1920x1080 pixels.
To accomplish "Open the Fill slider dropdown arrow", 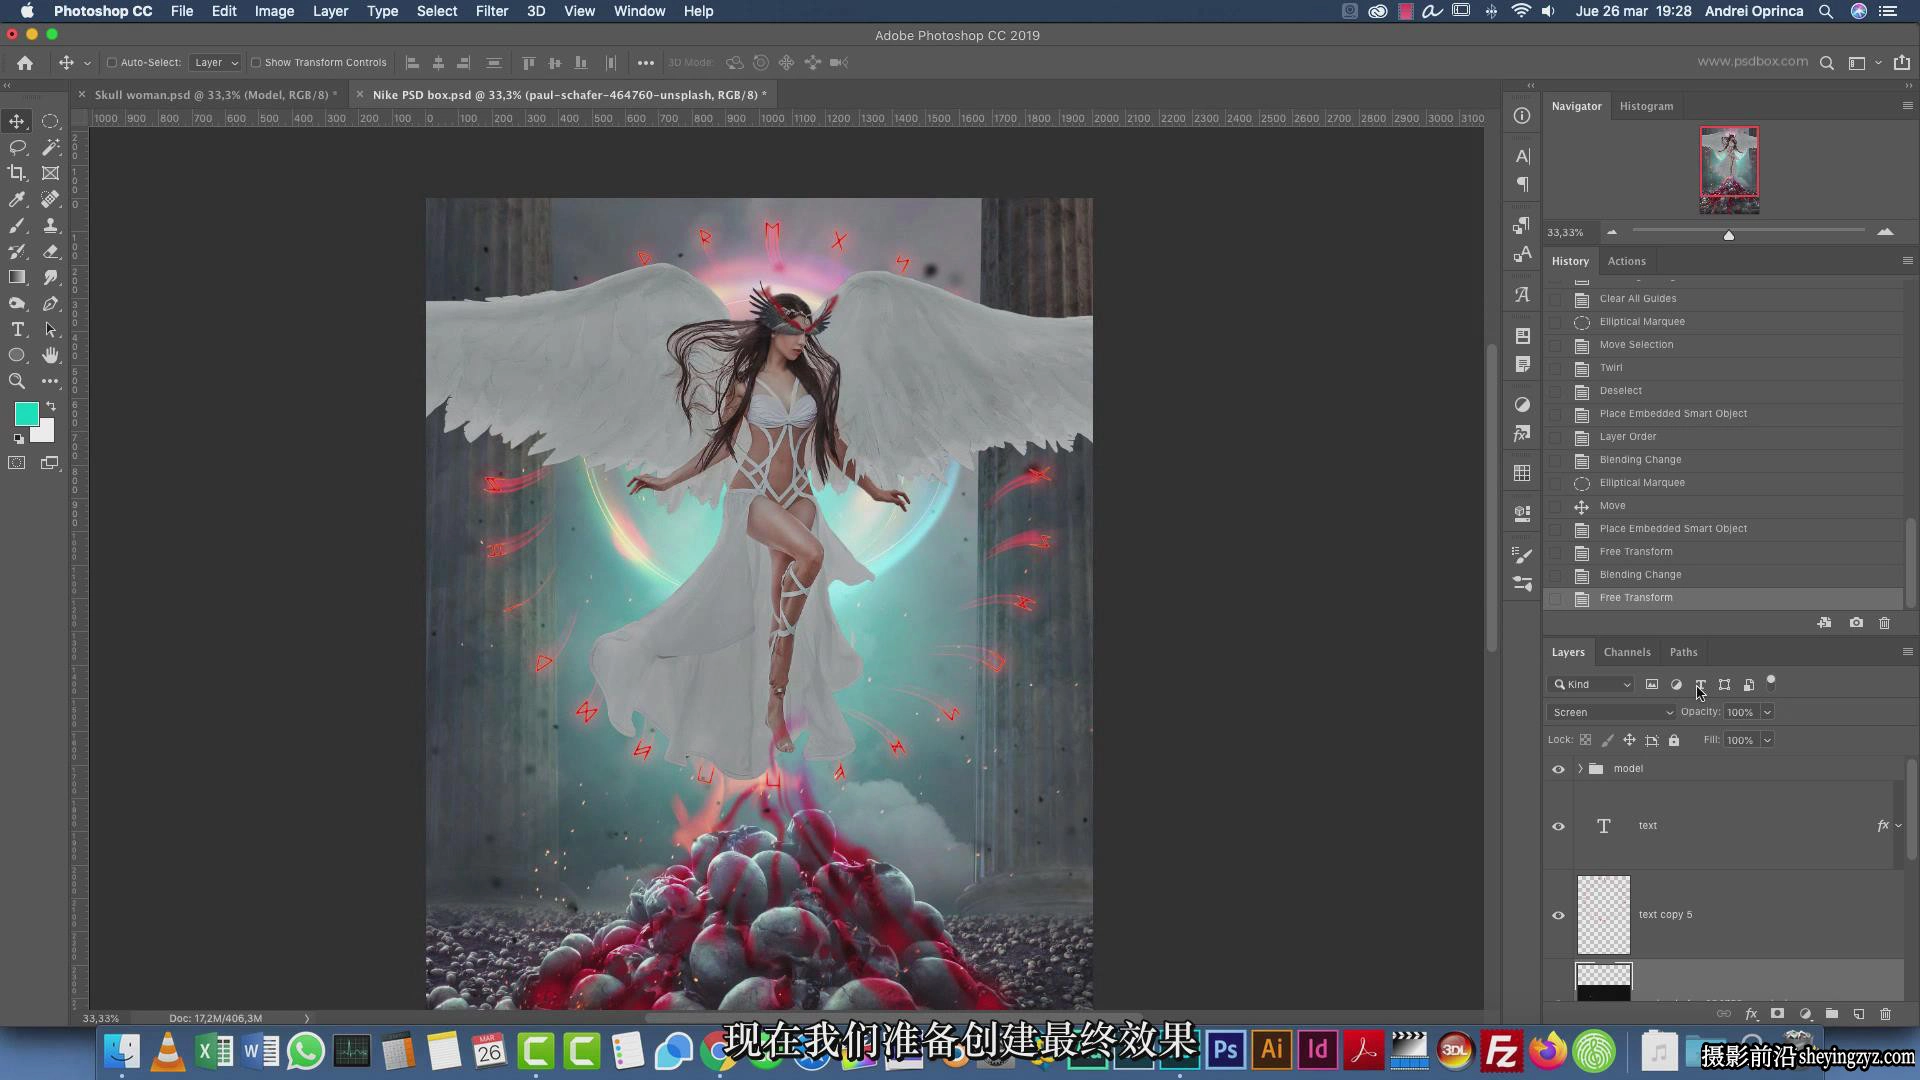I will click(x=1767, y=741).
